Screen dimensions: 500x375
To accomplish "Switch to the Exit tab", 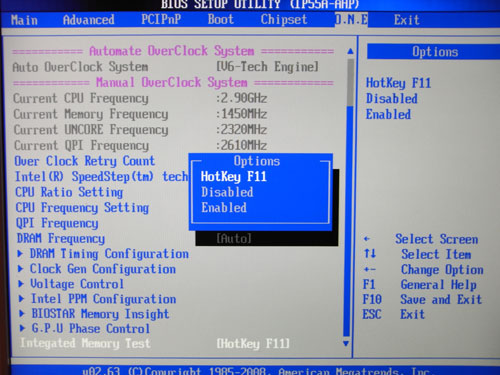I will click(x=407, y=20).
